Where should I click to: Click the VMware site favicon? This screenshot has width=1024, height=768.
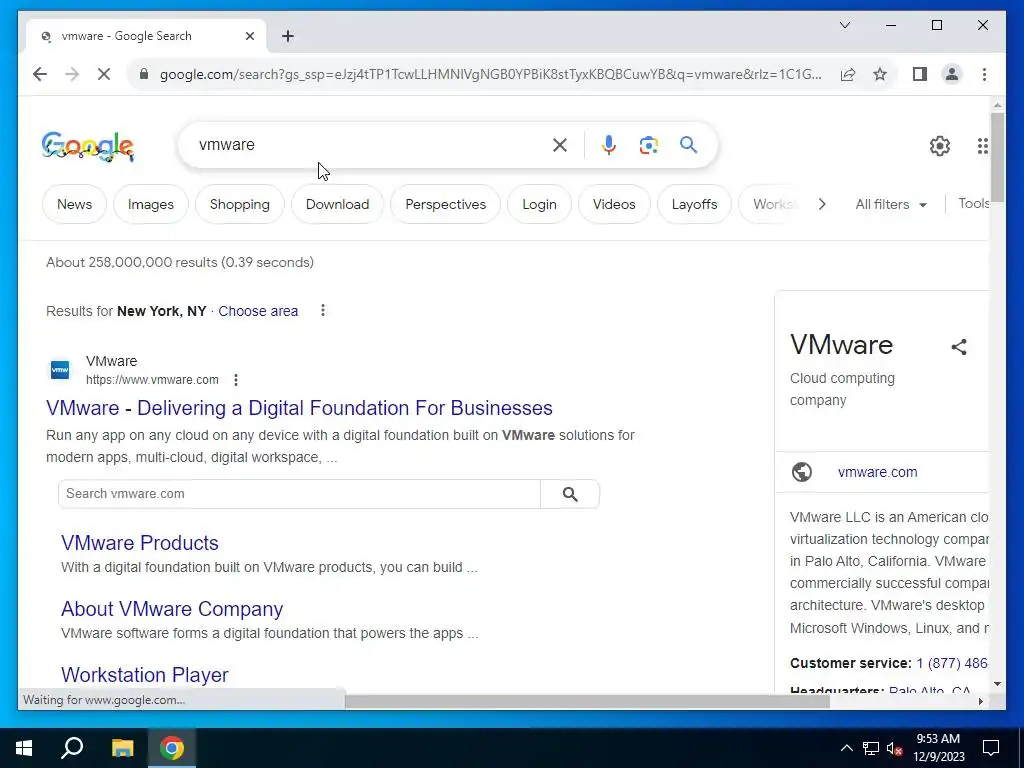pyautogui.click(x=60, y=370)
